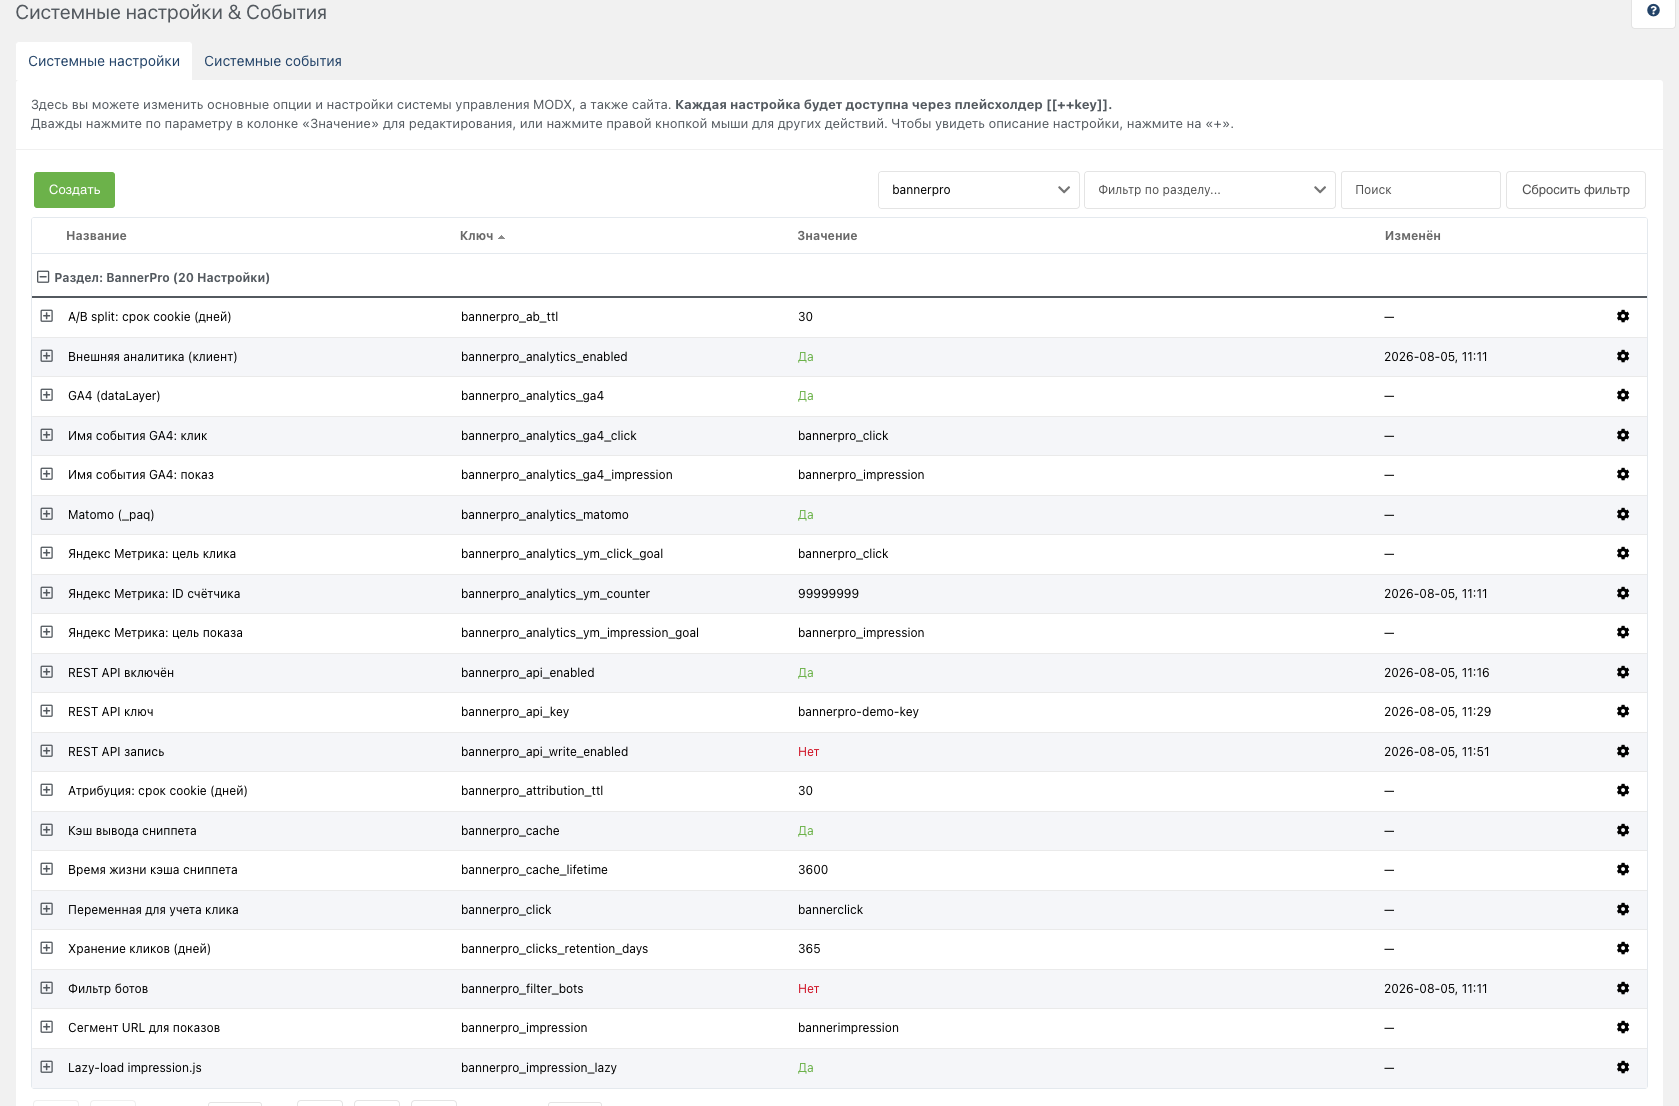The width and height of the screenshot is (1679, 1106).
Task: Expand description of A/B split cookie setting
Action: coord(46,316)
